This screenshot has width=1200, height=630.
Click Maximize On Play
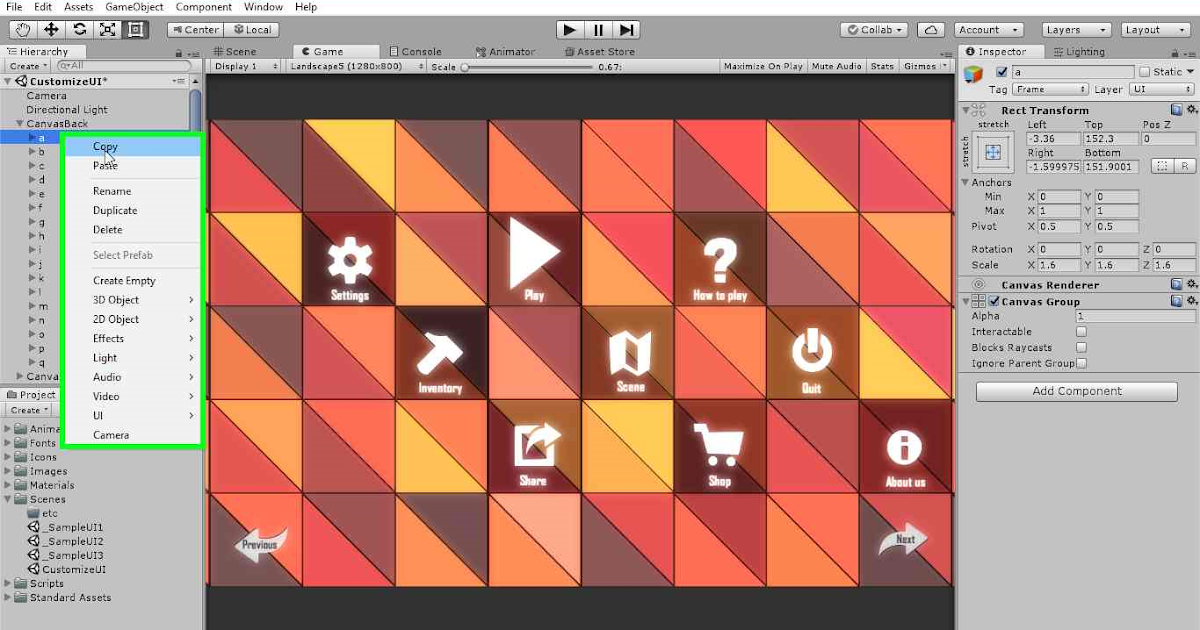pyautogui.click(x=766, y=65)
